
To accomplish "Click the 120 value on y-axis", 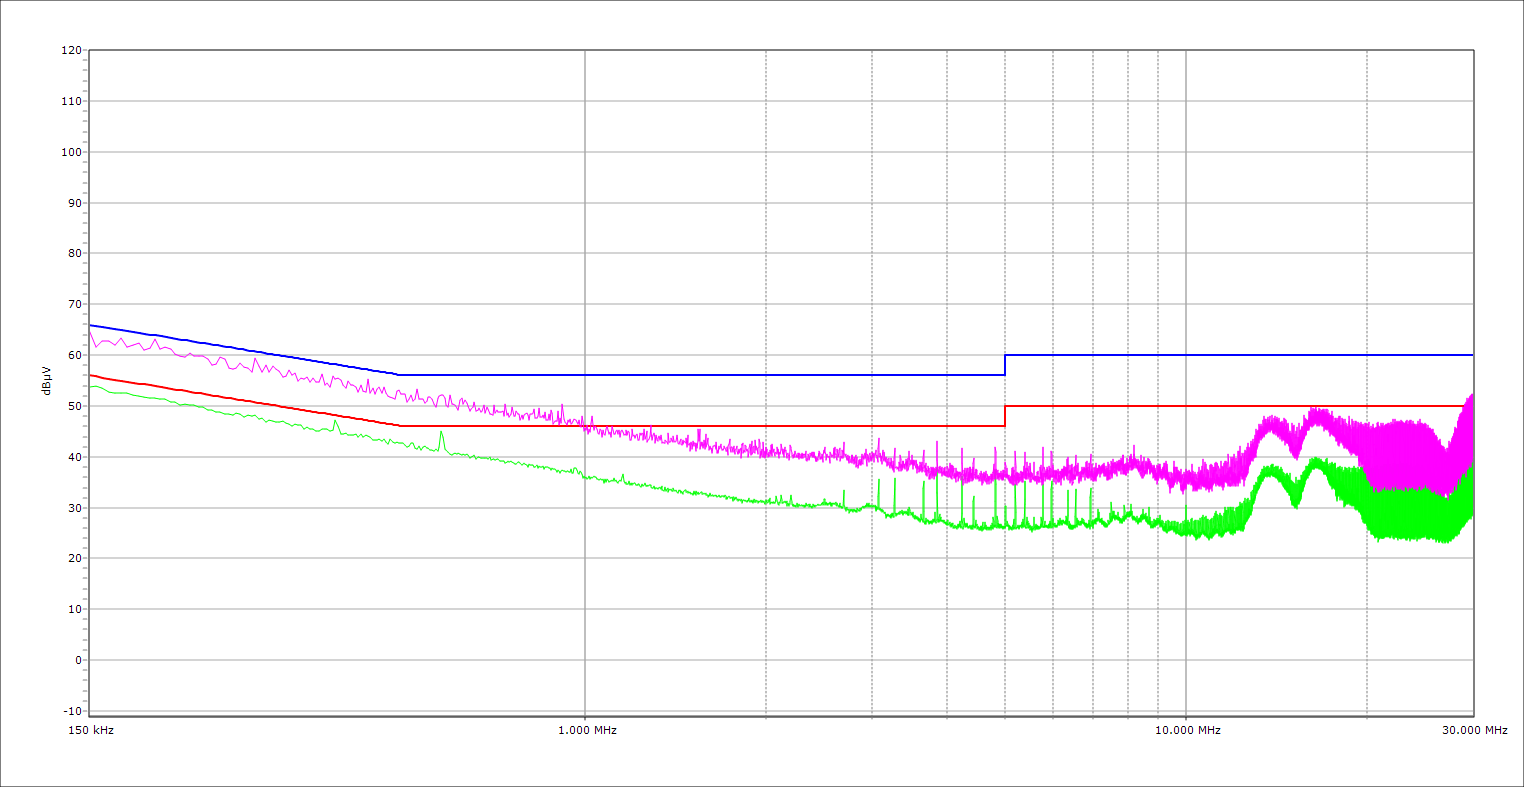I will pyautogui.click(x=71, y=50).
